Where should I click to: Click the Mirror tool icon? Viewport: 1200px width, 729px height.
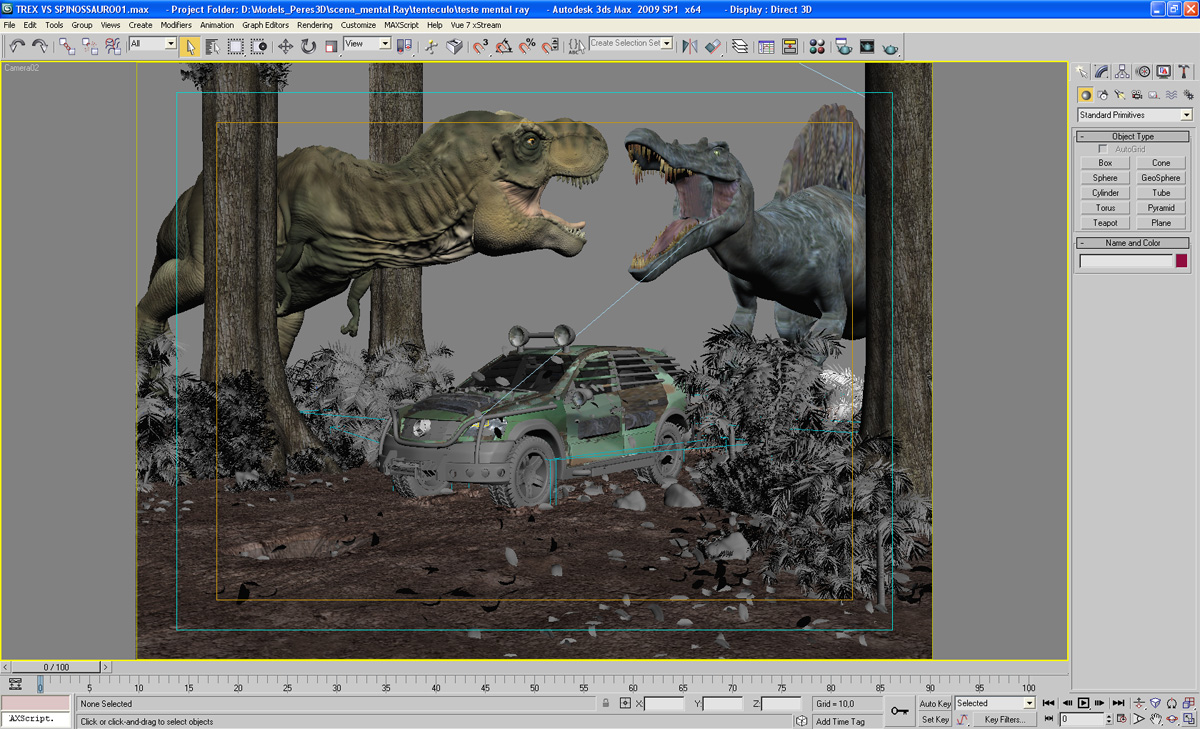click(x=689, y=46)
